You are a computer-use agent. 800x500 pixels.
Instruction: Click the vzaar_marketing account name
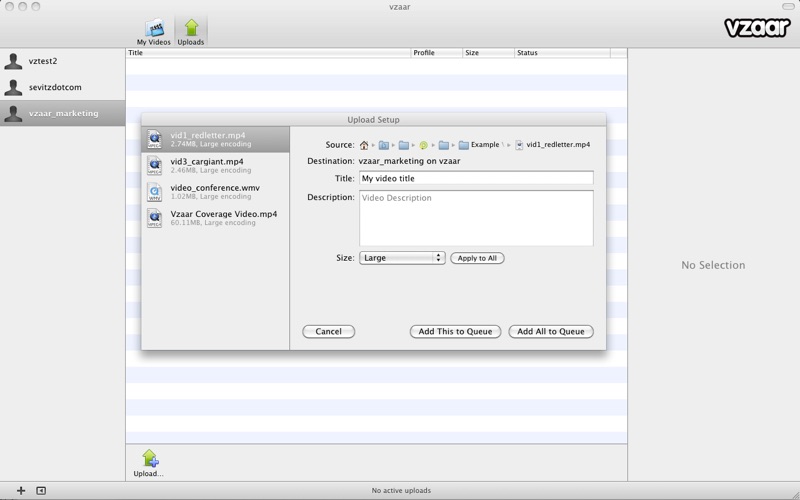tap(63, 113)
